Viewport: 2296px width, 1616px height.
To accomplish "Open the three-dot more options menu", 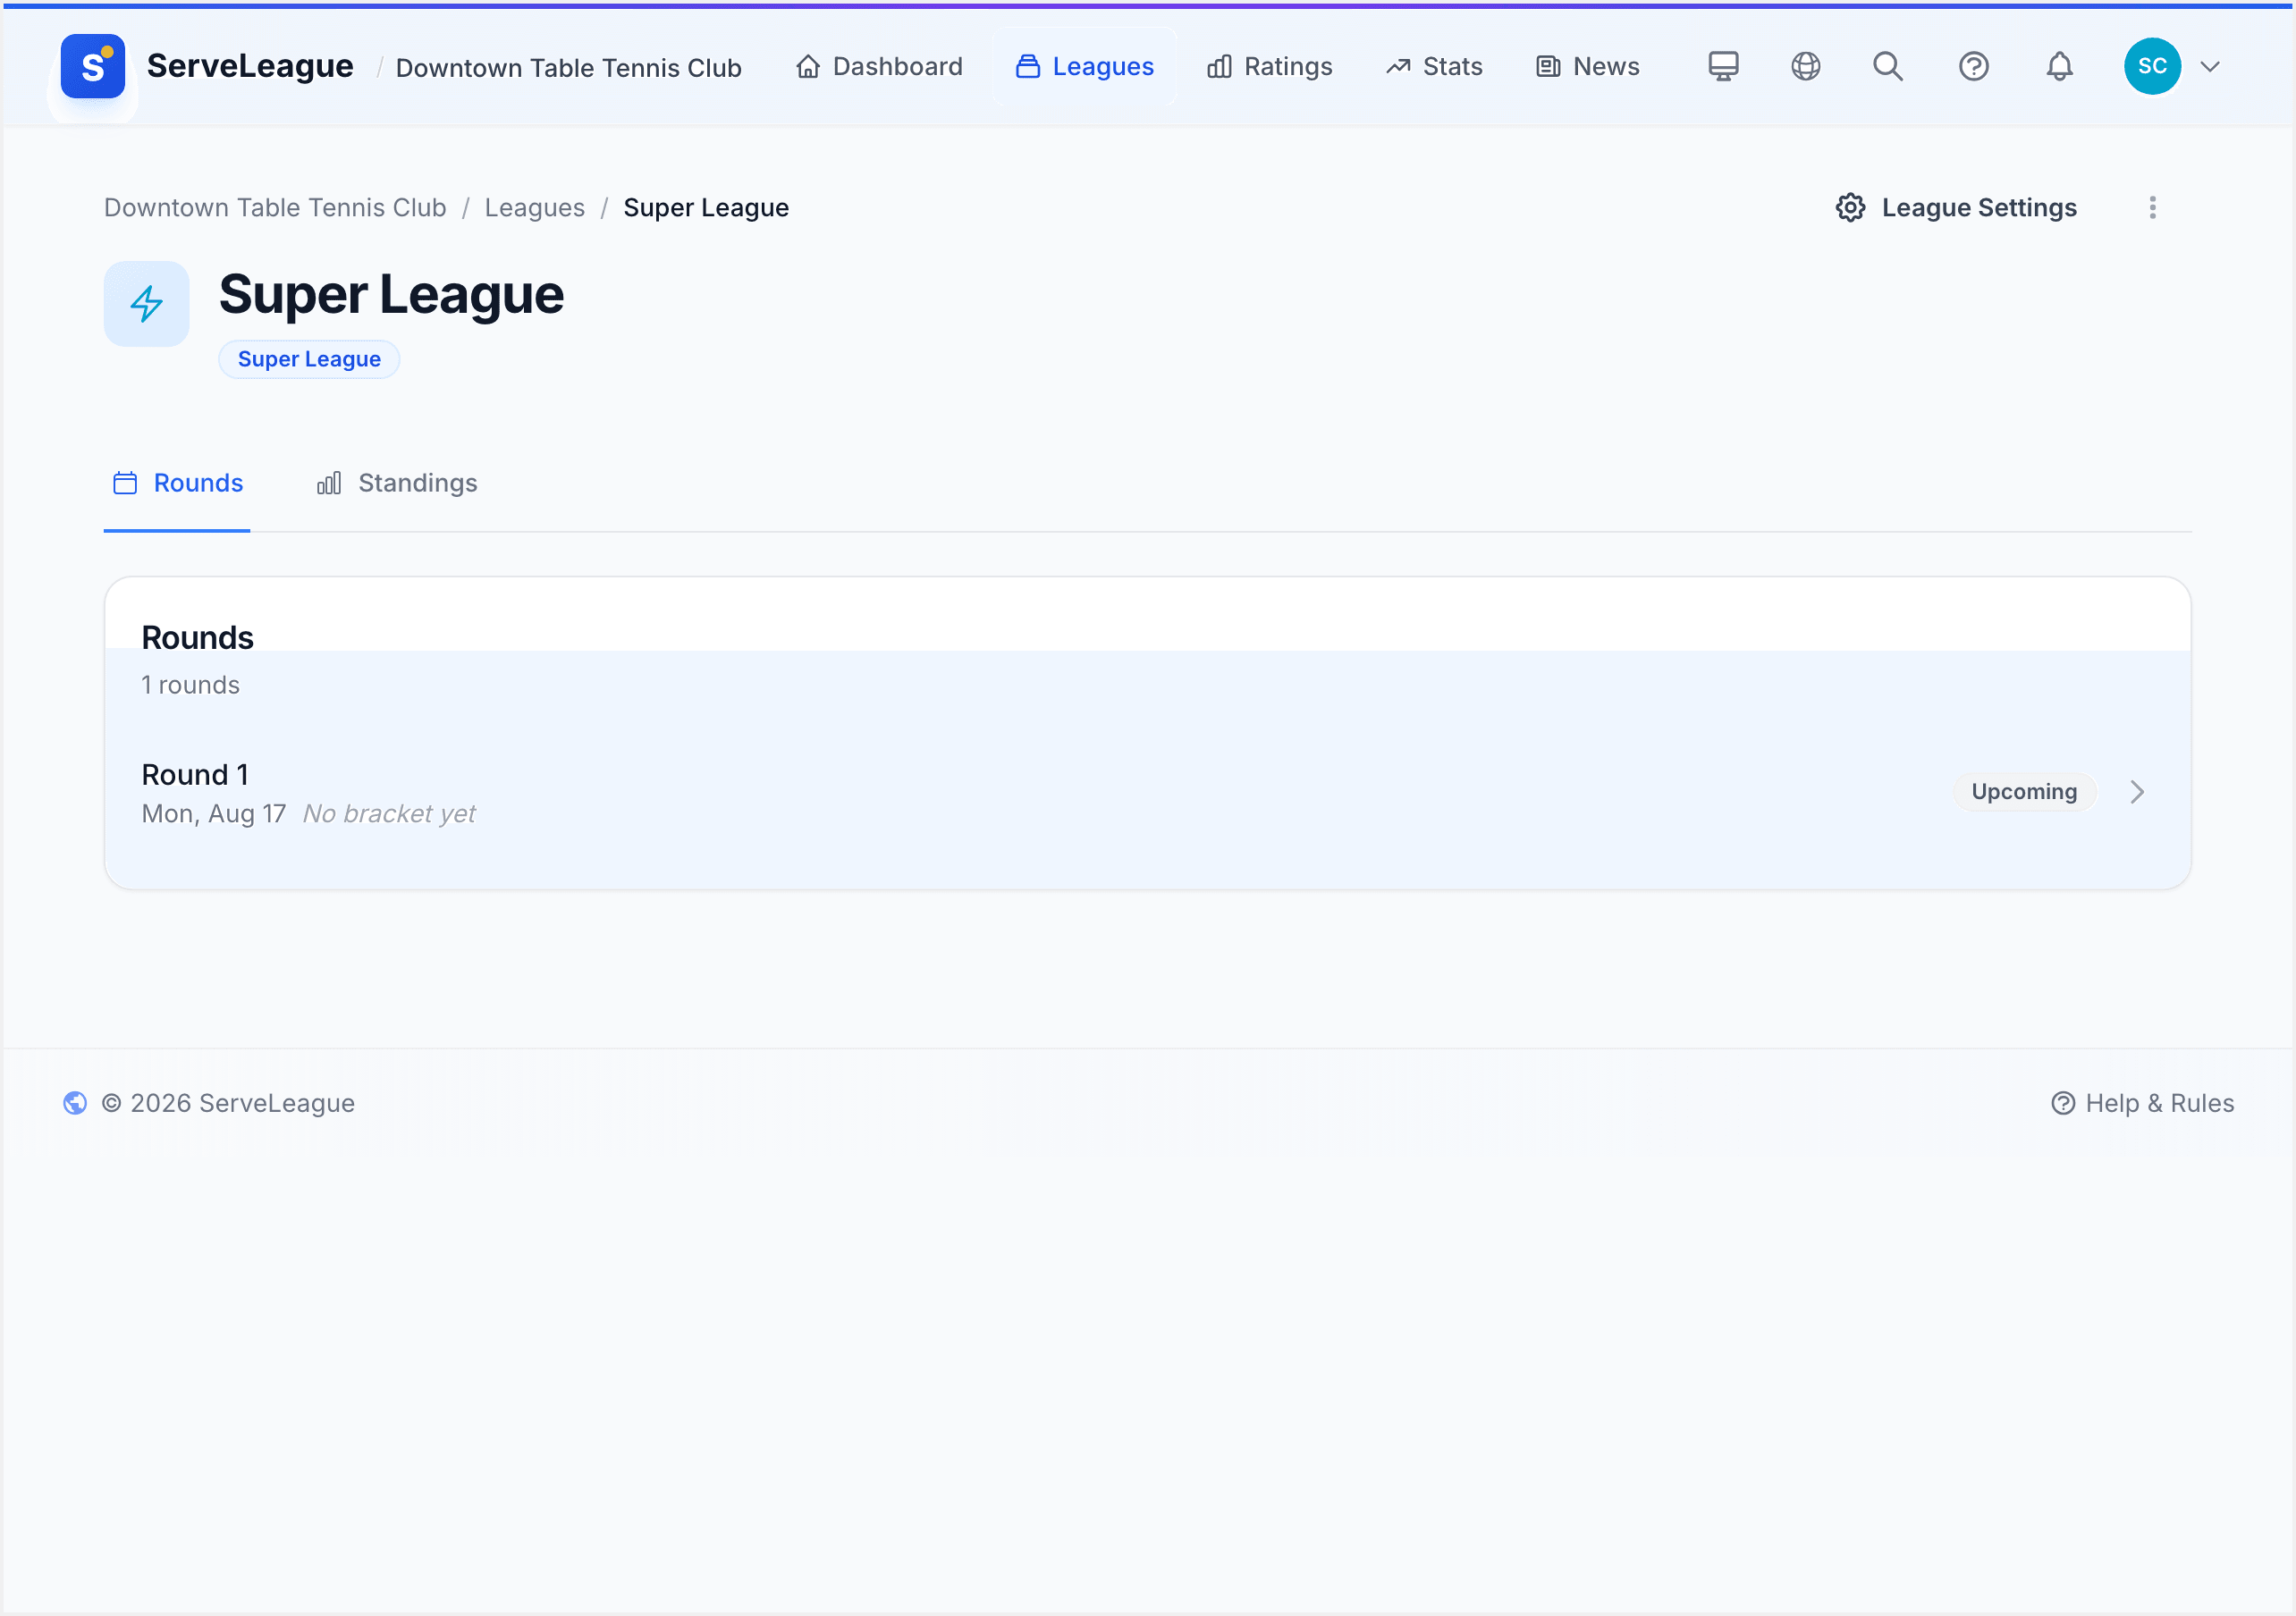I will pos(2152,207).
